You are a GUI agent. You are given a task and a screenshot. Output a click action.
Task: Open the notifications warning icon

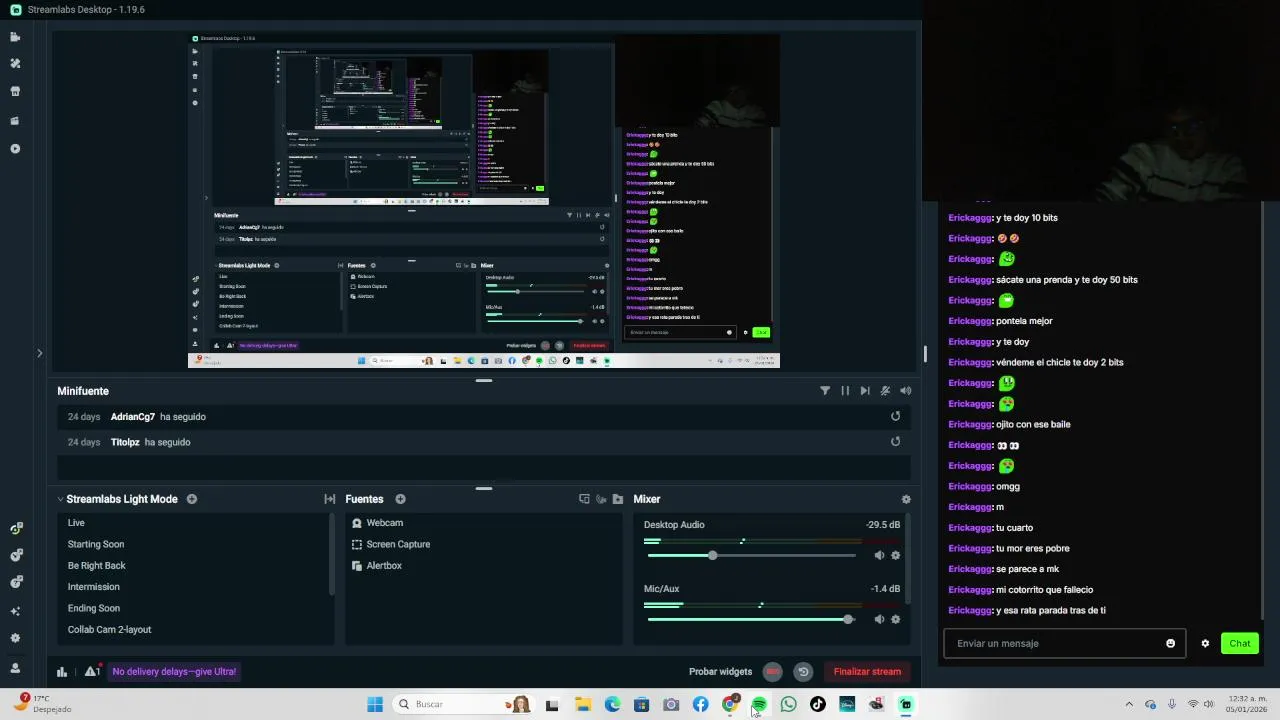tap(92, 672)
